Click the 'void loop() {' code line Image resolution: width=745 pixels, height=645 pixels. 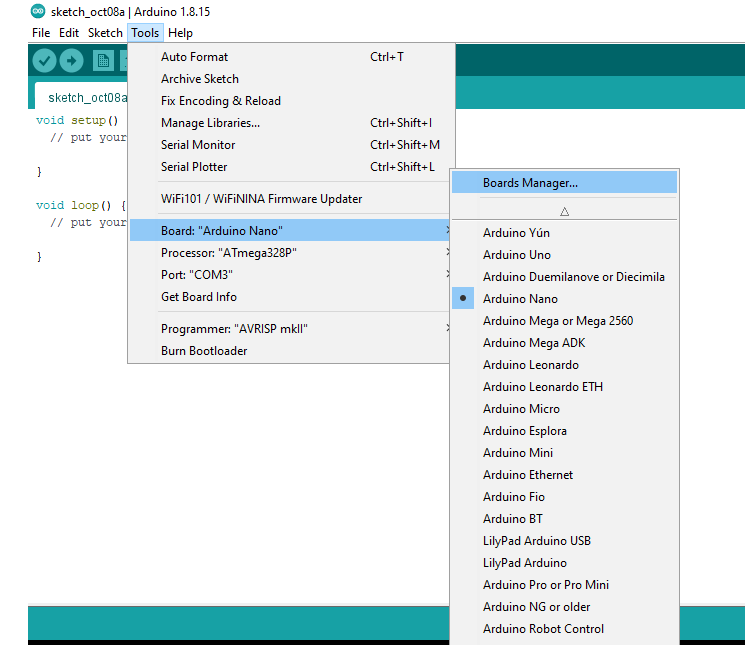[81, 205]
